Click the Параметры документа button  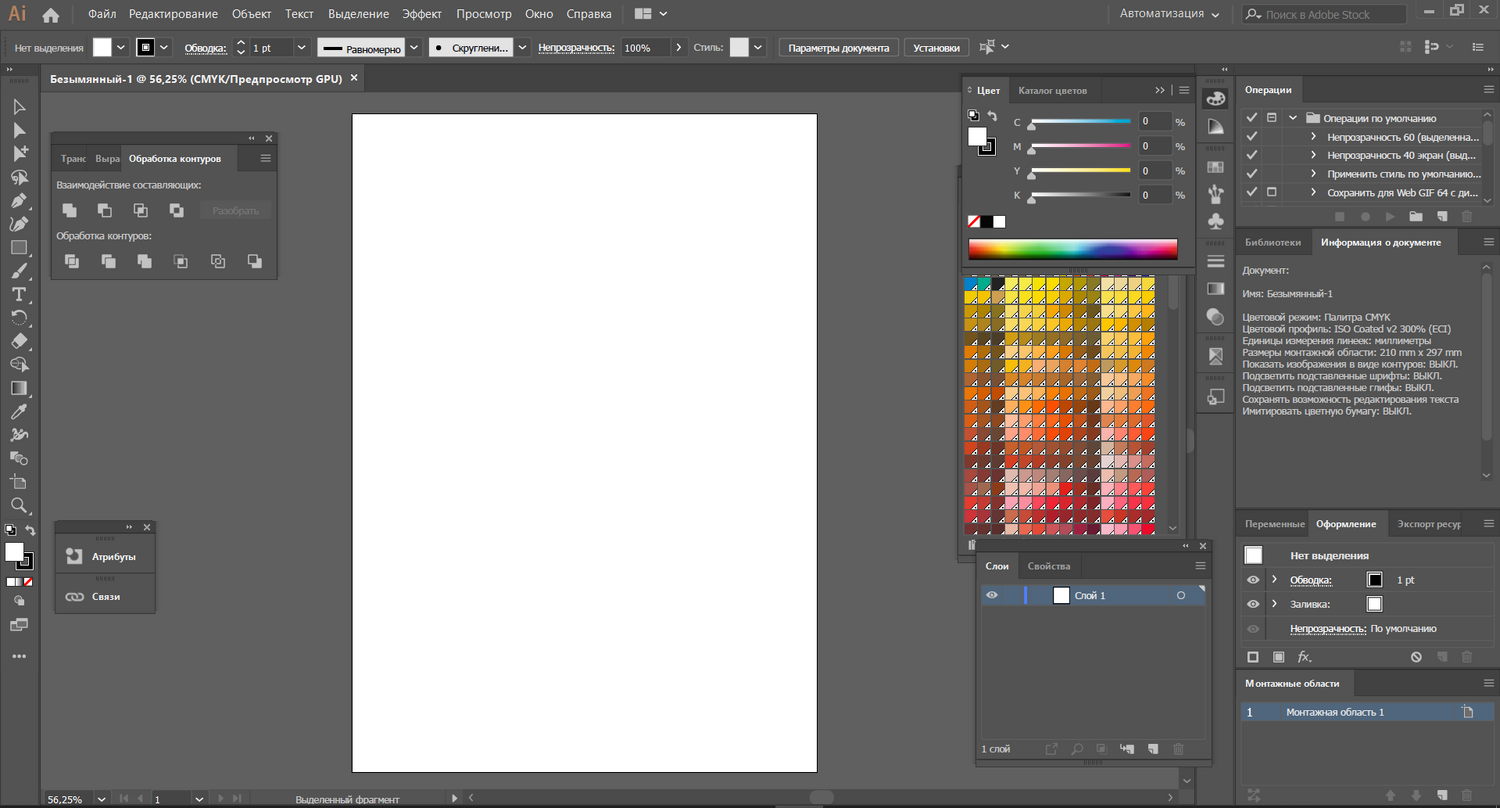click(838, 48)
